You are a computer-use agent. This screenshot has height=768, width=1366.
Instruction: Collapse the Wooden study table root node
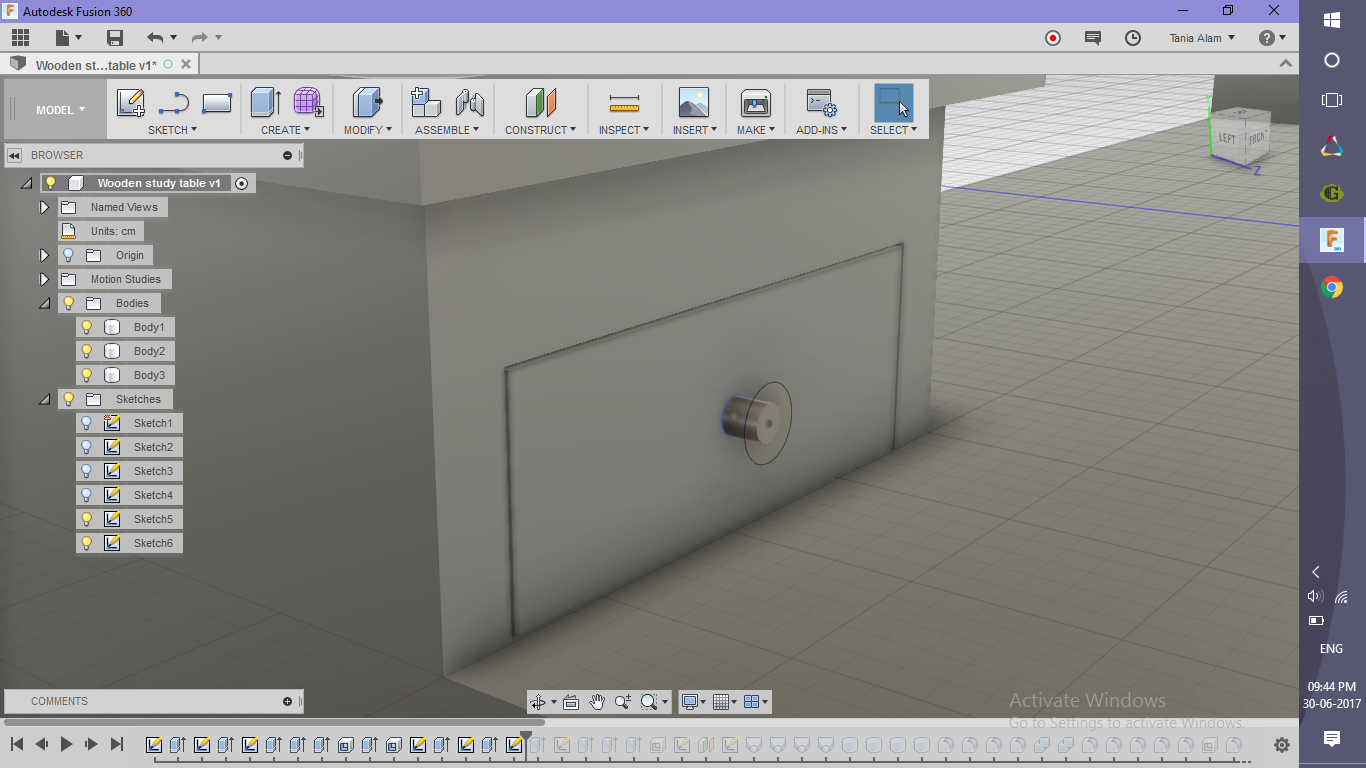tap(27, 184)
